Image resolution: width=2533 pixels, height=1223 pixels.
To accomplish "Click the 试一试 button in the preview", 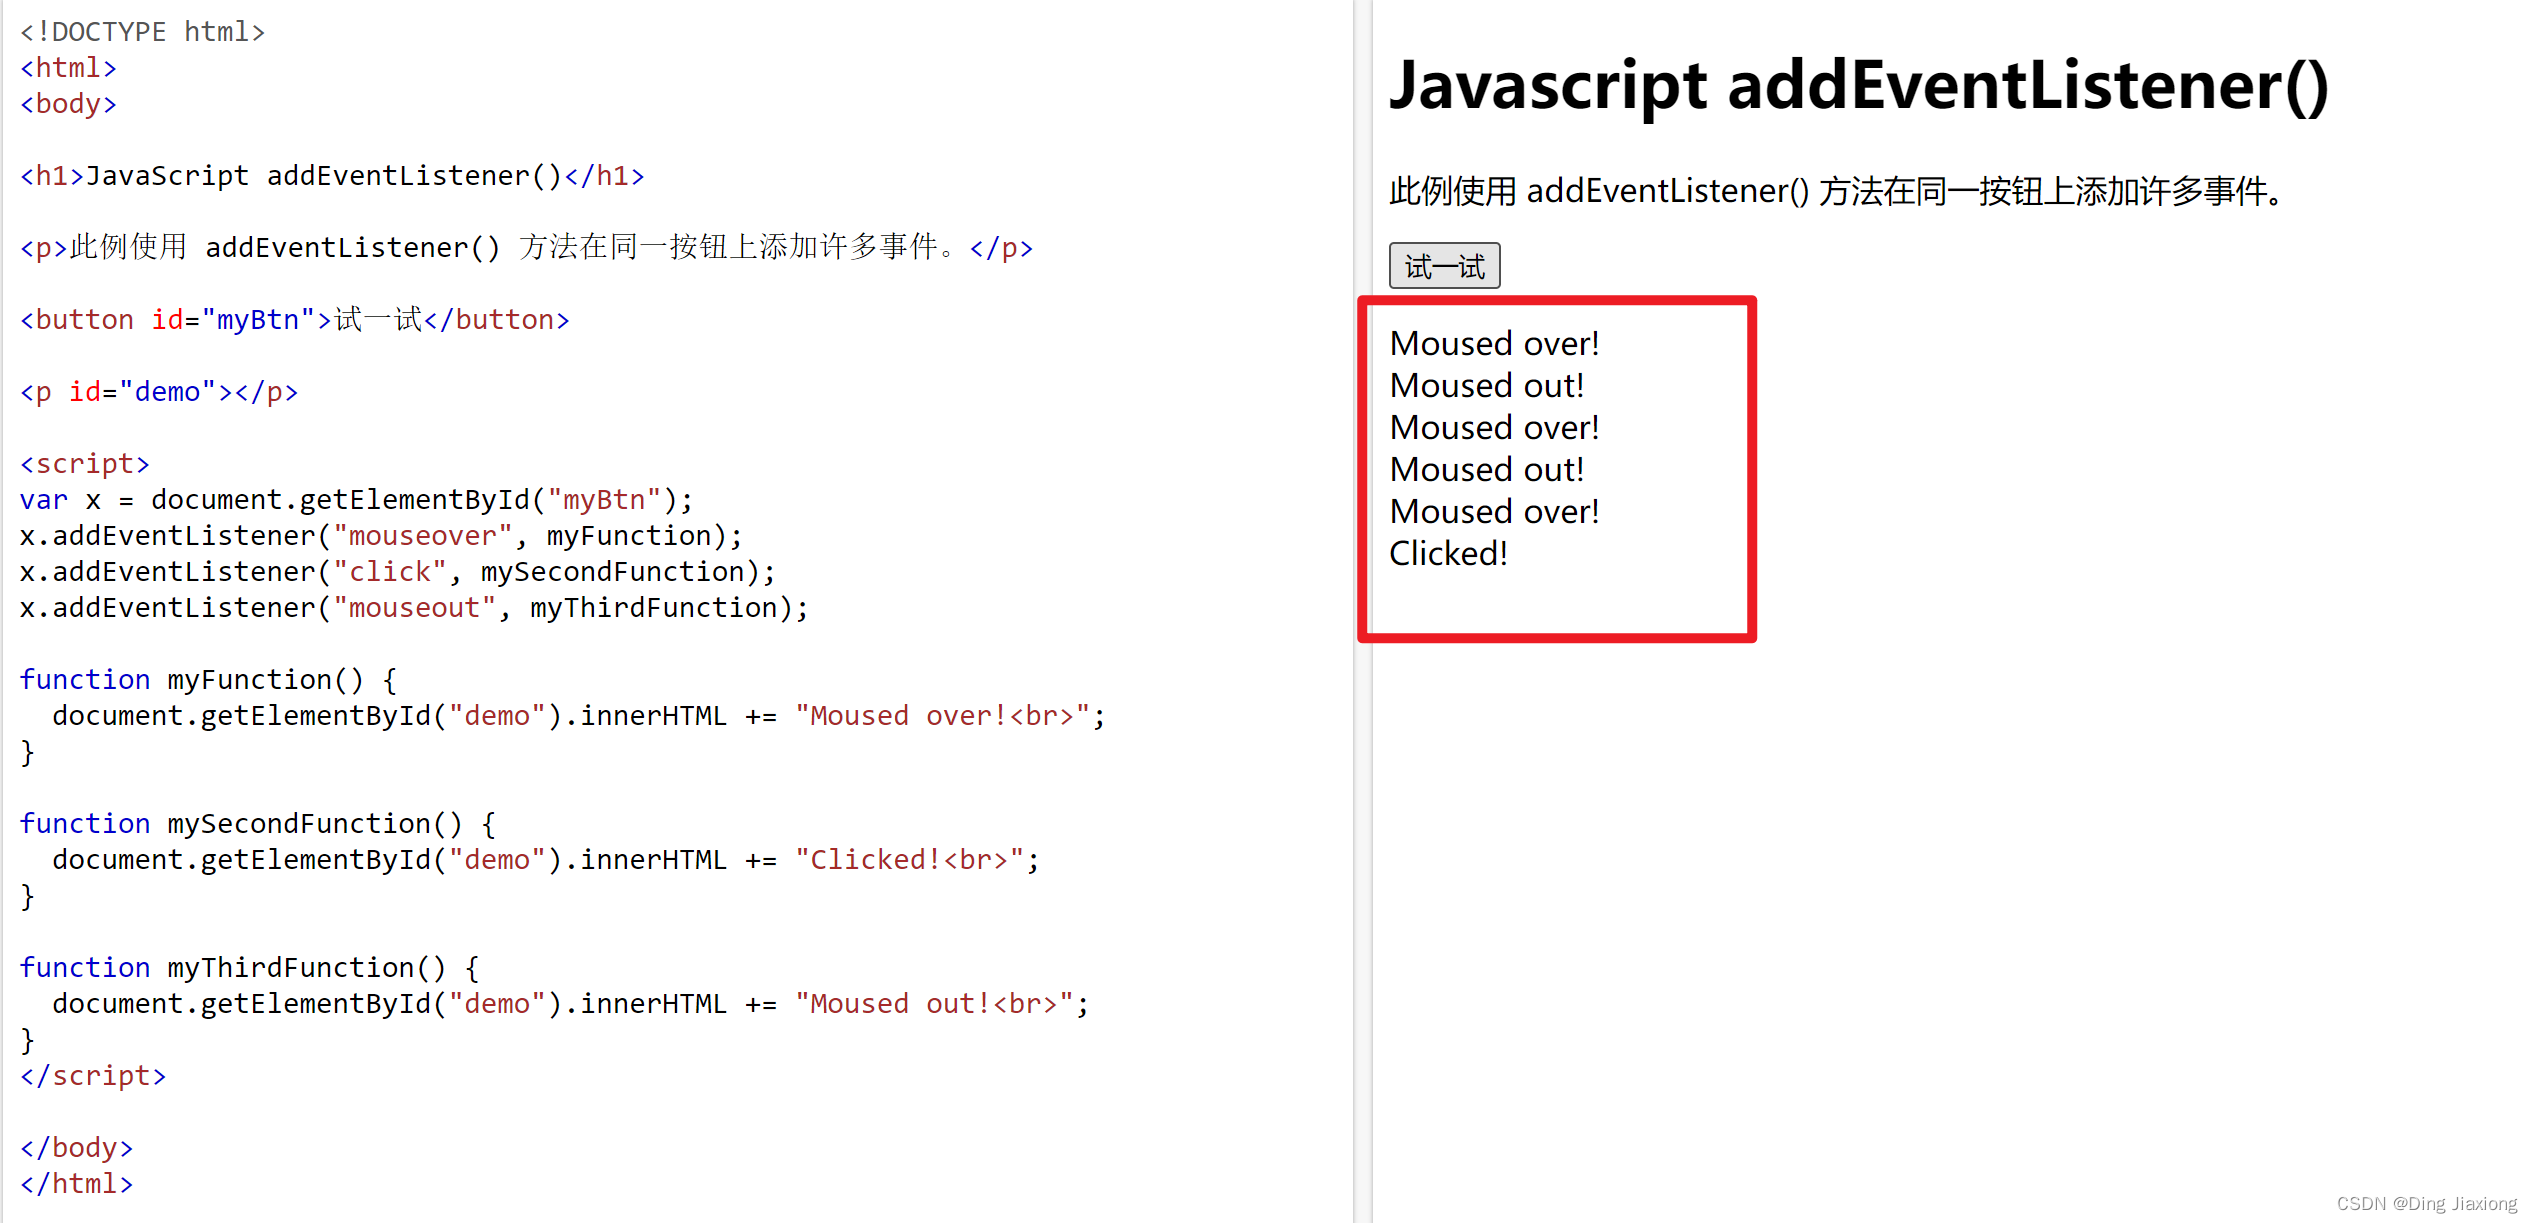I will tap(1444, 266).
